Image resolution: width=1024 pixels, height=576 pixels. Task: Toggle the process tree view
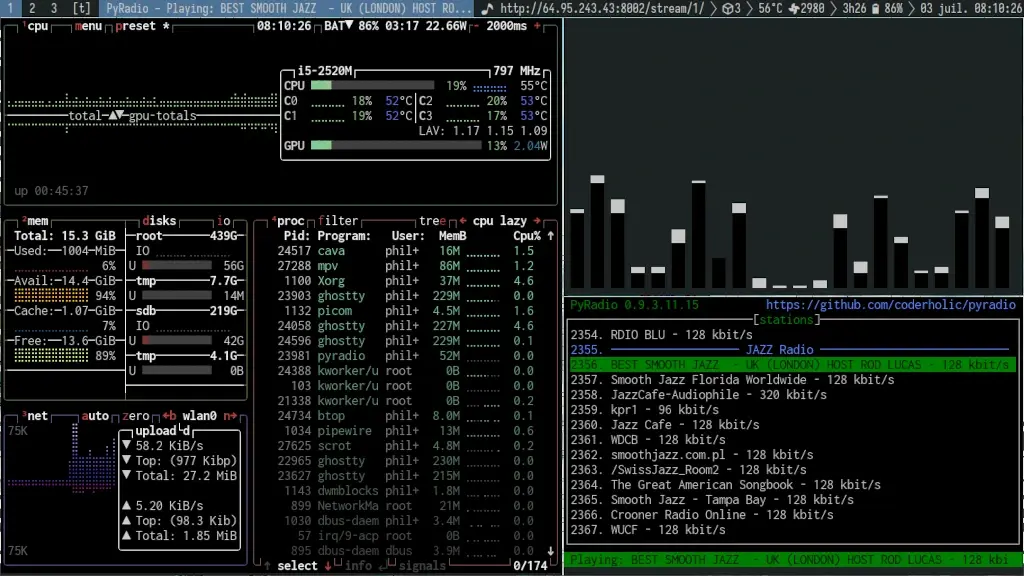tap(432, 221)
